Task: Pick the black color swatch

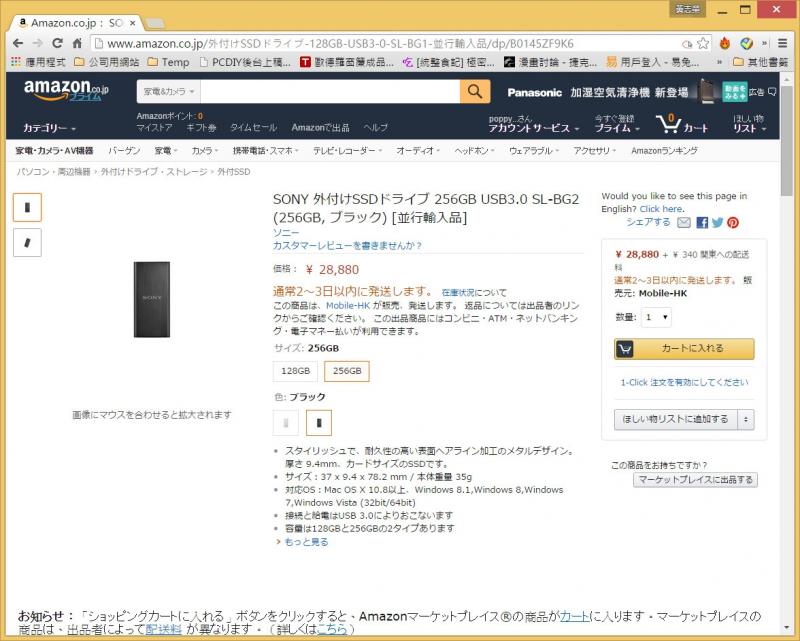Action: click(319, 423)
